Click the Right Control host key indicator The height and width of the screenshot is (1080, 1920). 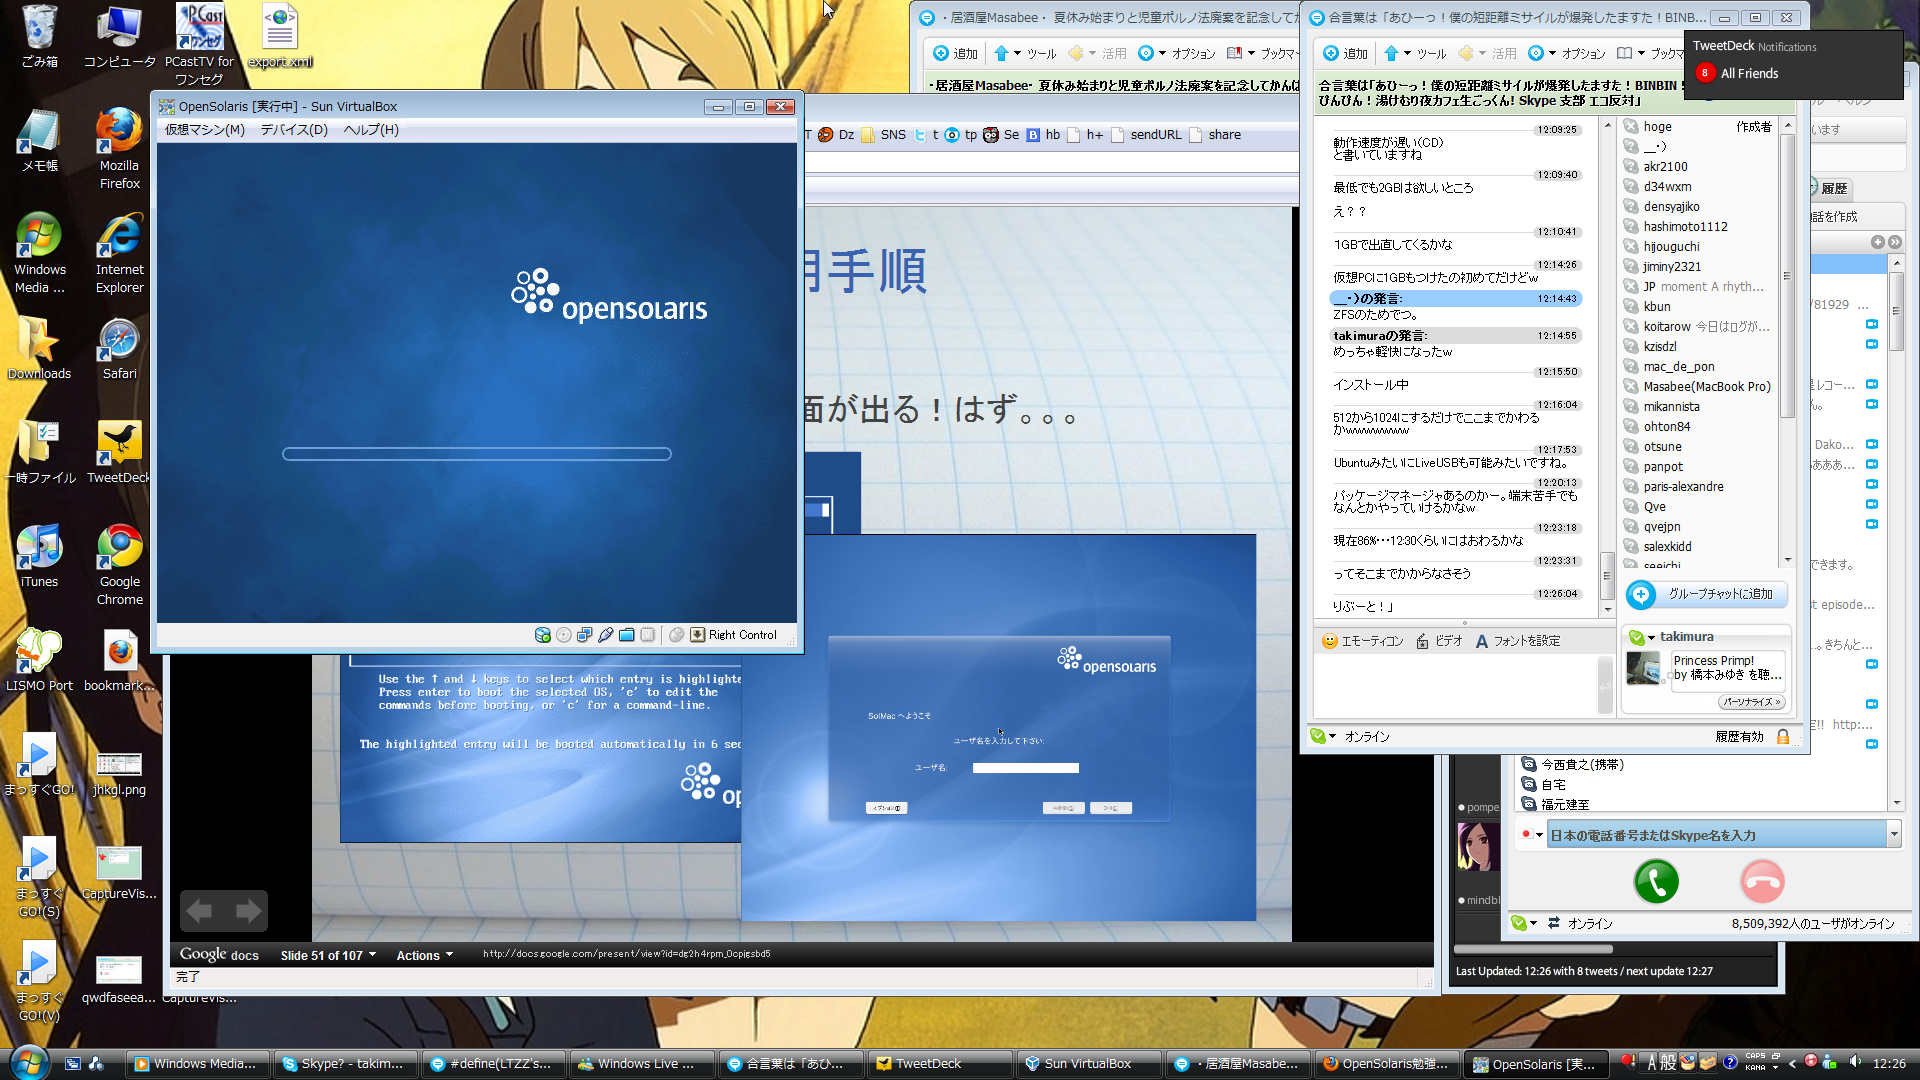point(734,635)
